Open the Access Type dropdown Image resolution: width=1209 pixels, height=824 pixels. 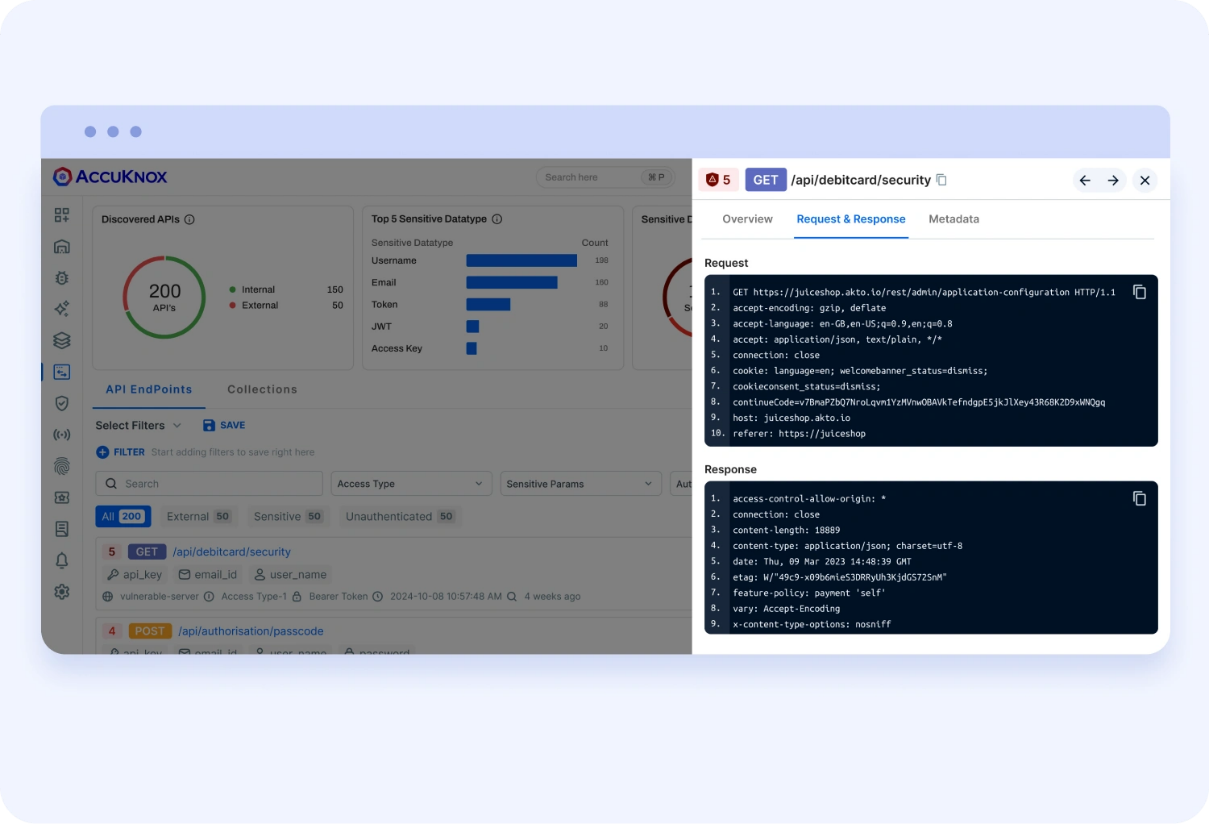410,483
